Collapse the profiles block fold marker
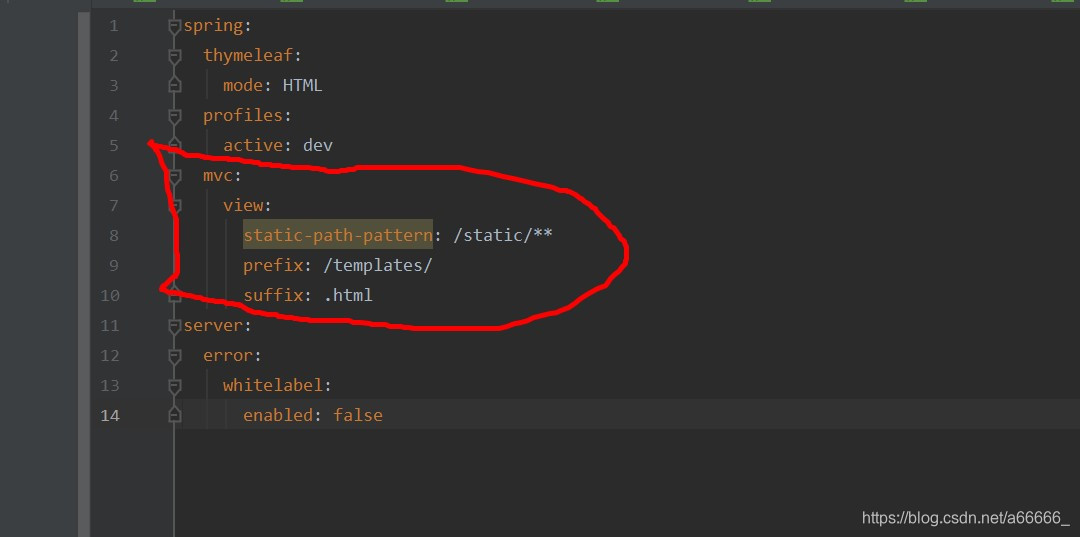This screenshot has height=537, width=1080. tap(175, 116)
